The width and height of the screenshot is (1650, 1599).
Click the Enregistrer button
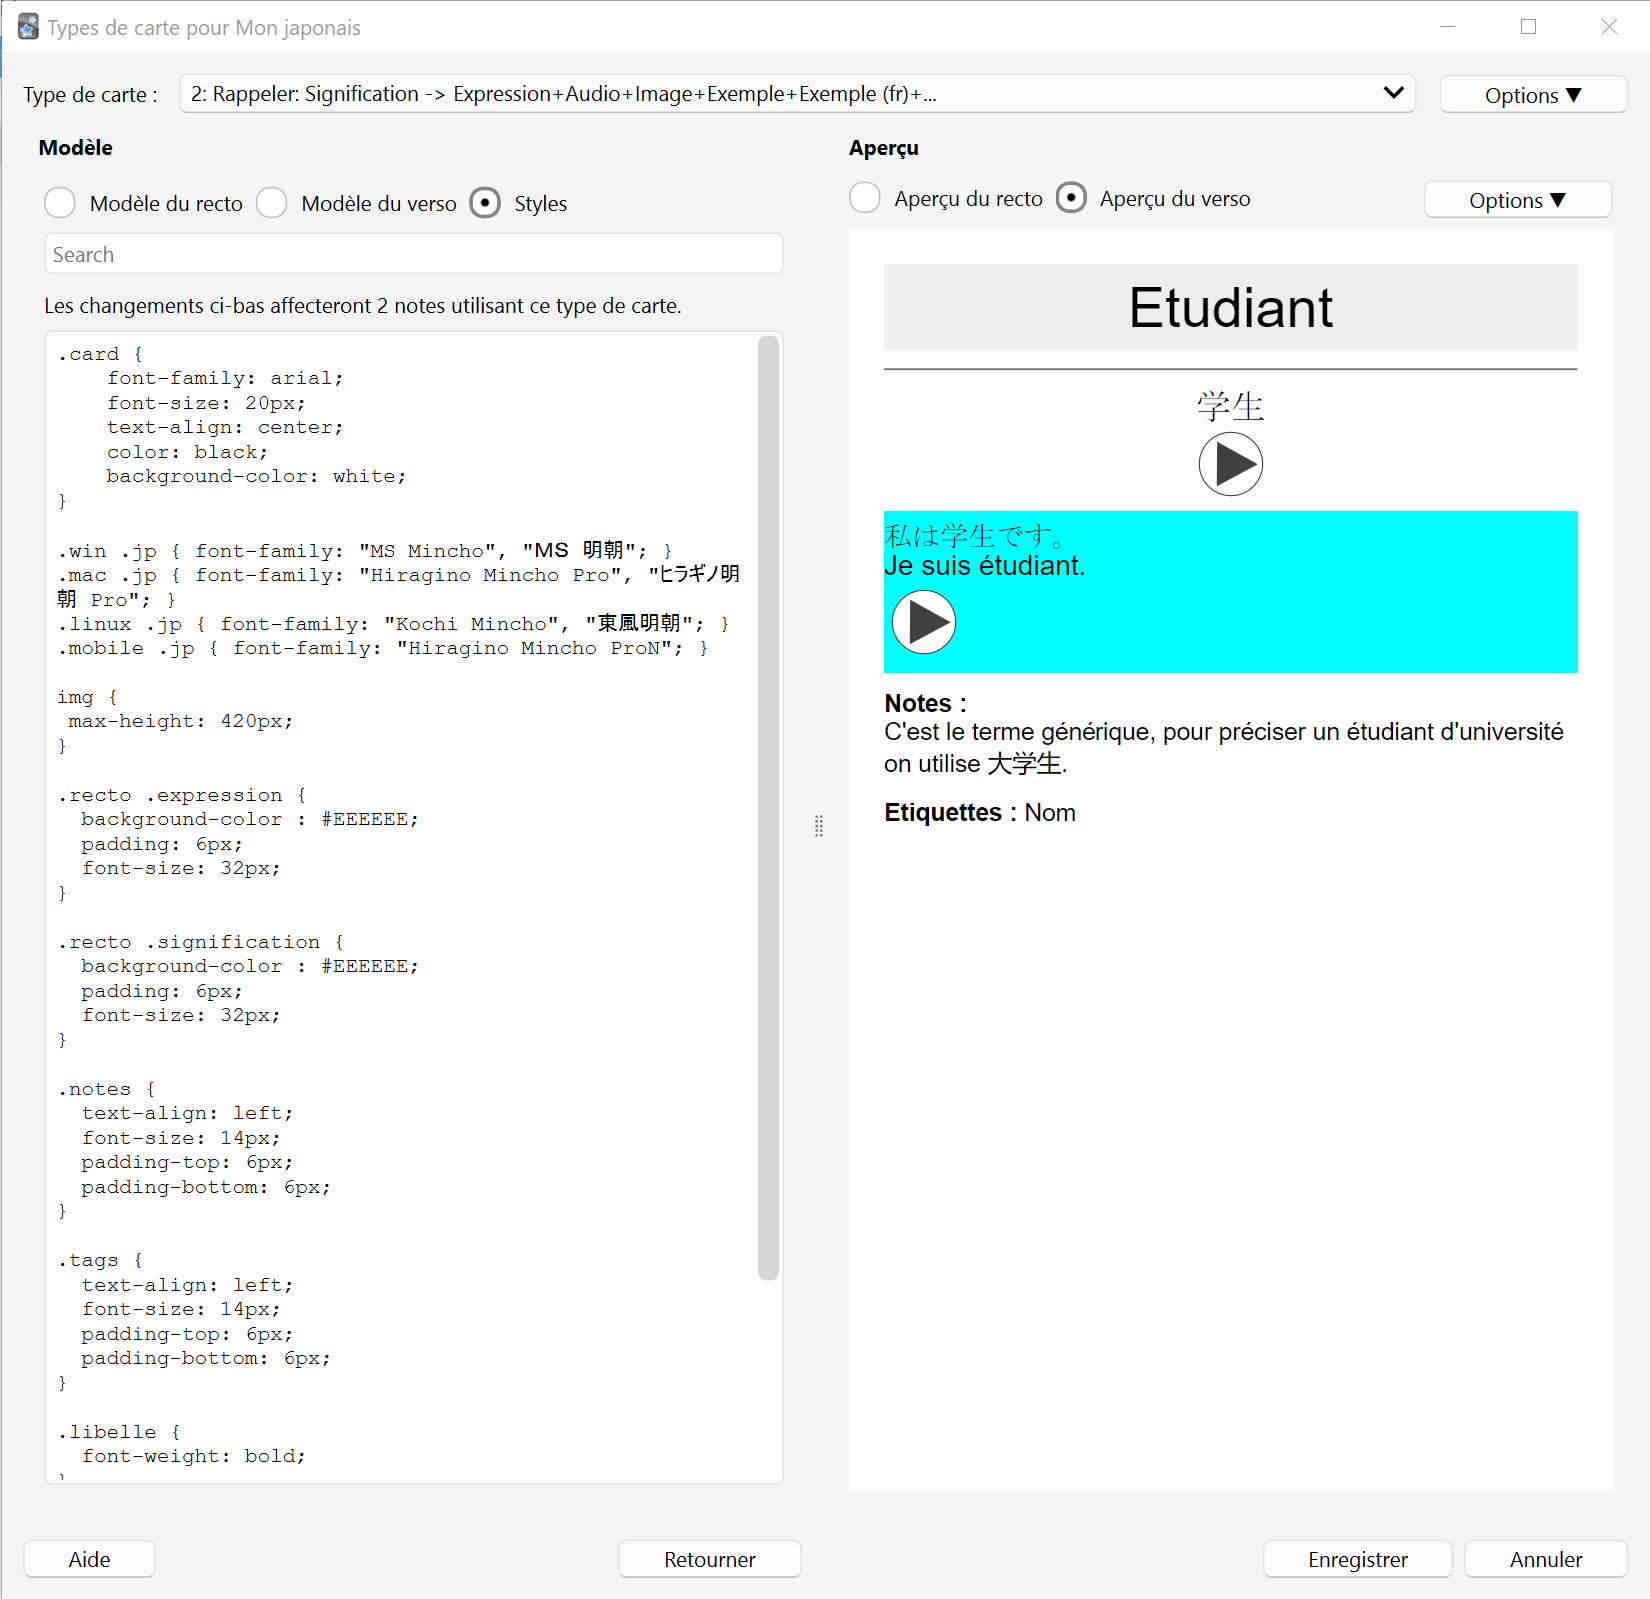(x=1357, y=1559)
